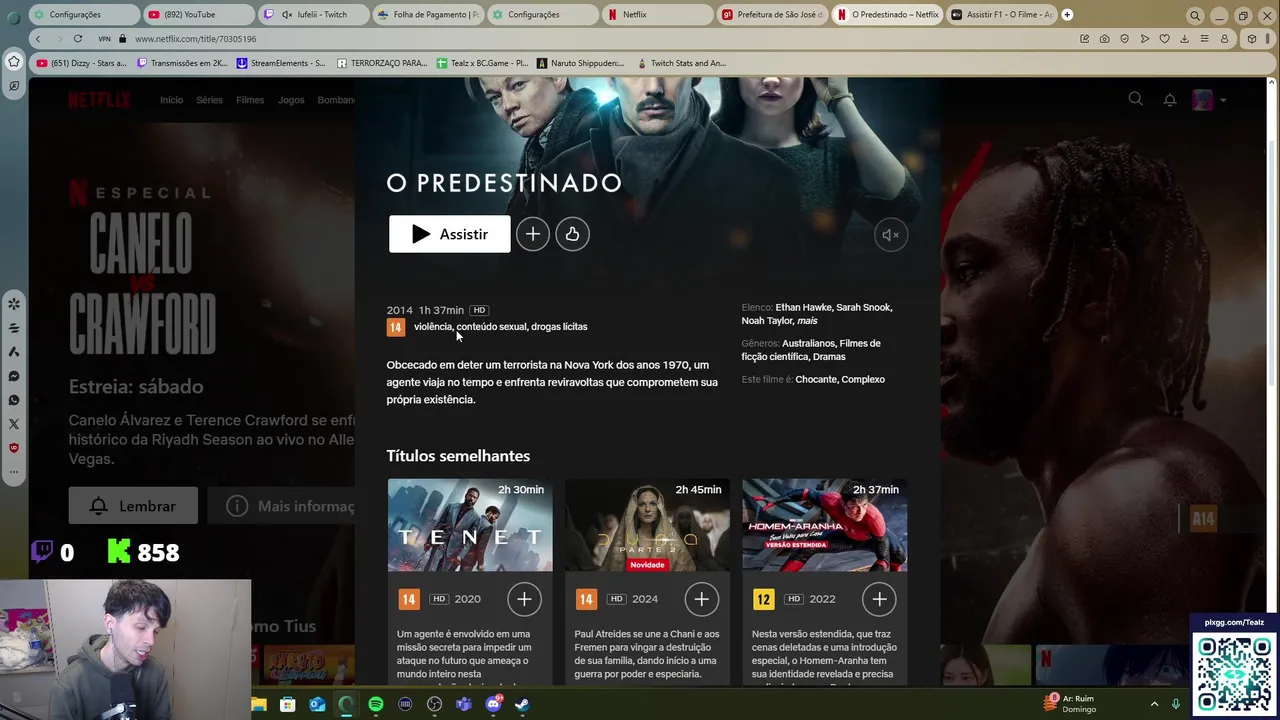Open StreamElements bookmark
Screen dimensions: 1280x720
[281, 63]
